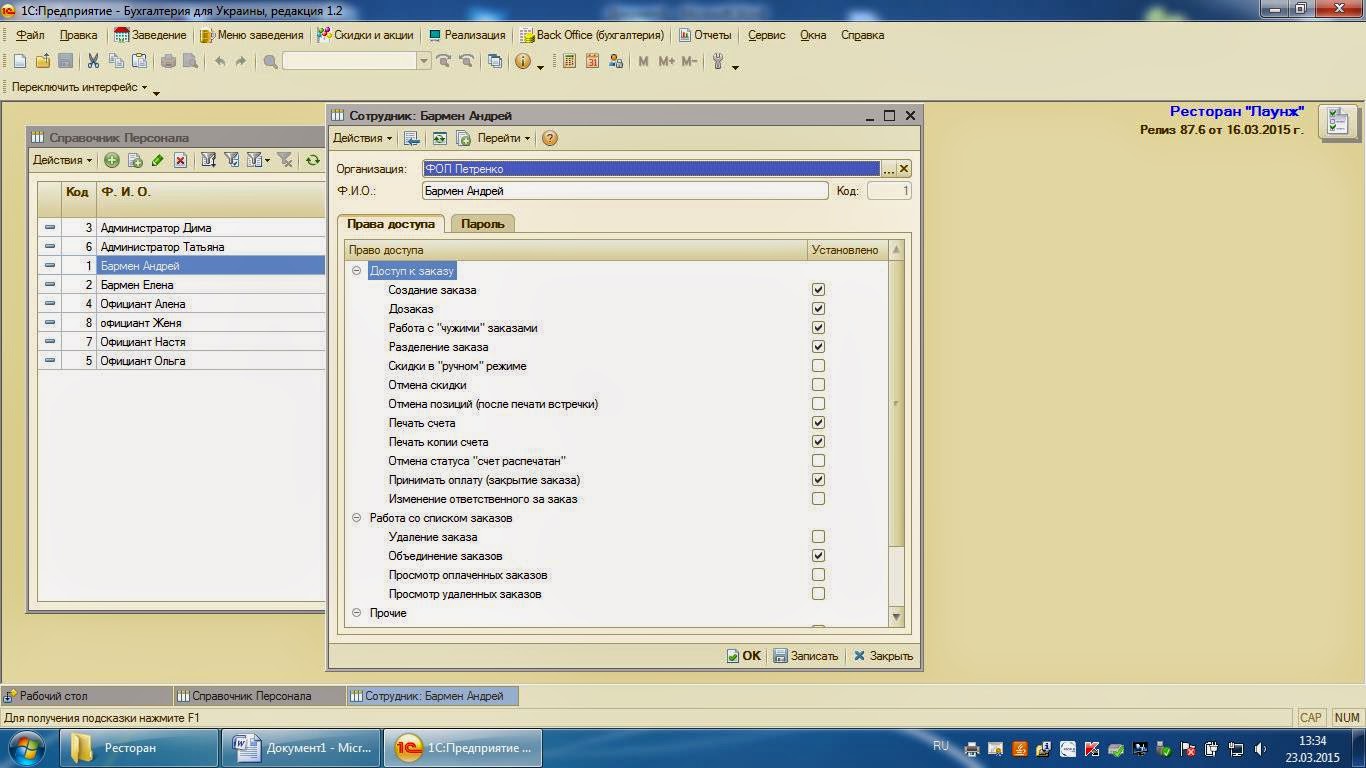Click the volume speaker icon in system tray
This screenshot has height=768, width=1366.
pyautogui.click(x=1260, y=749)
